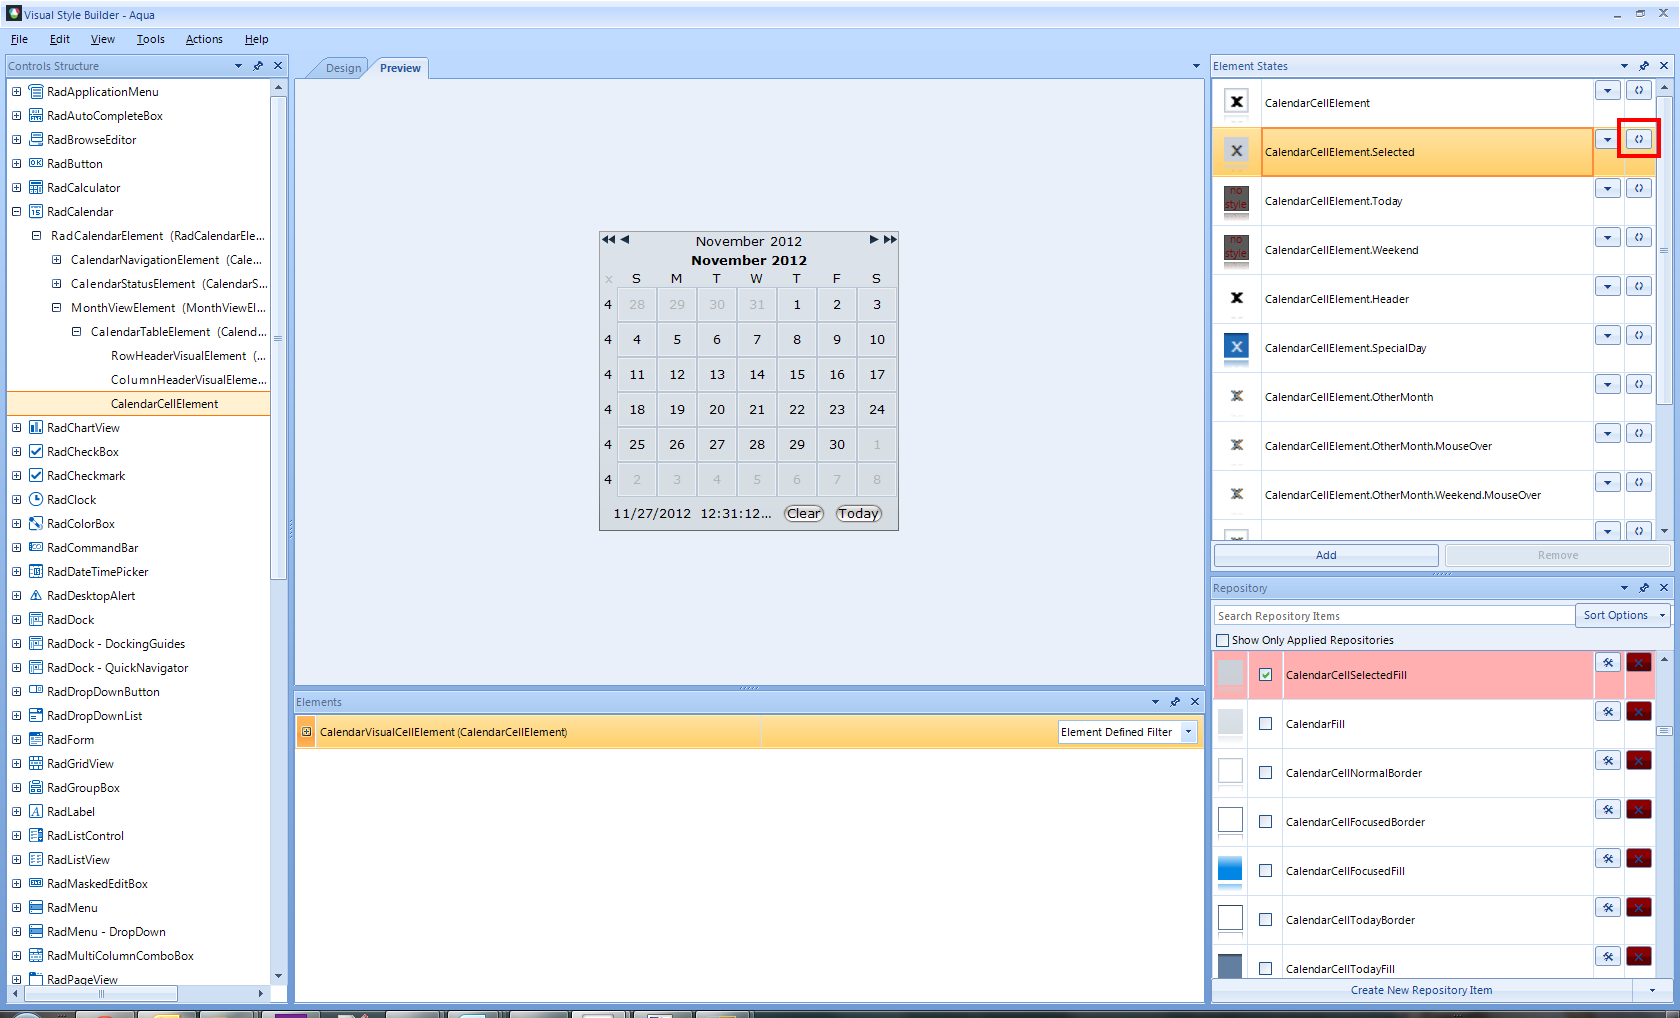1680x1018 pixels.
Task: Click Create New Repository Item
Action: point(1421,990)
